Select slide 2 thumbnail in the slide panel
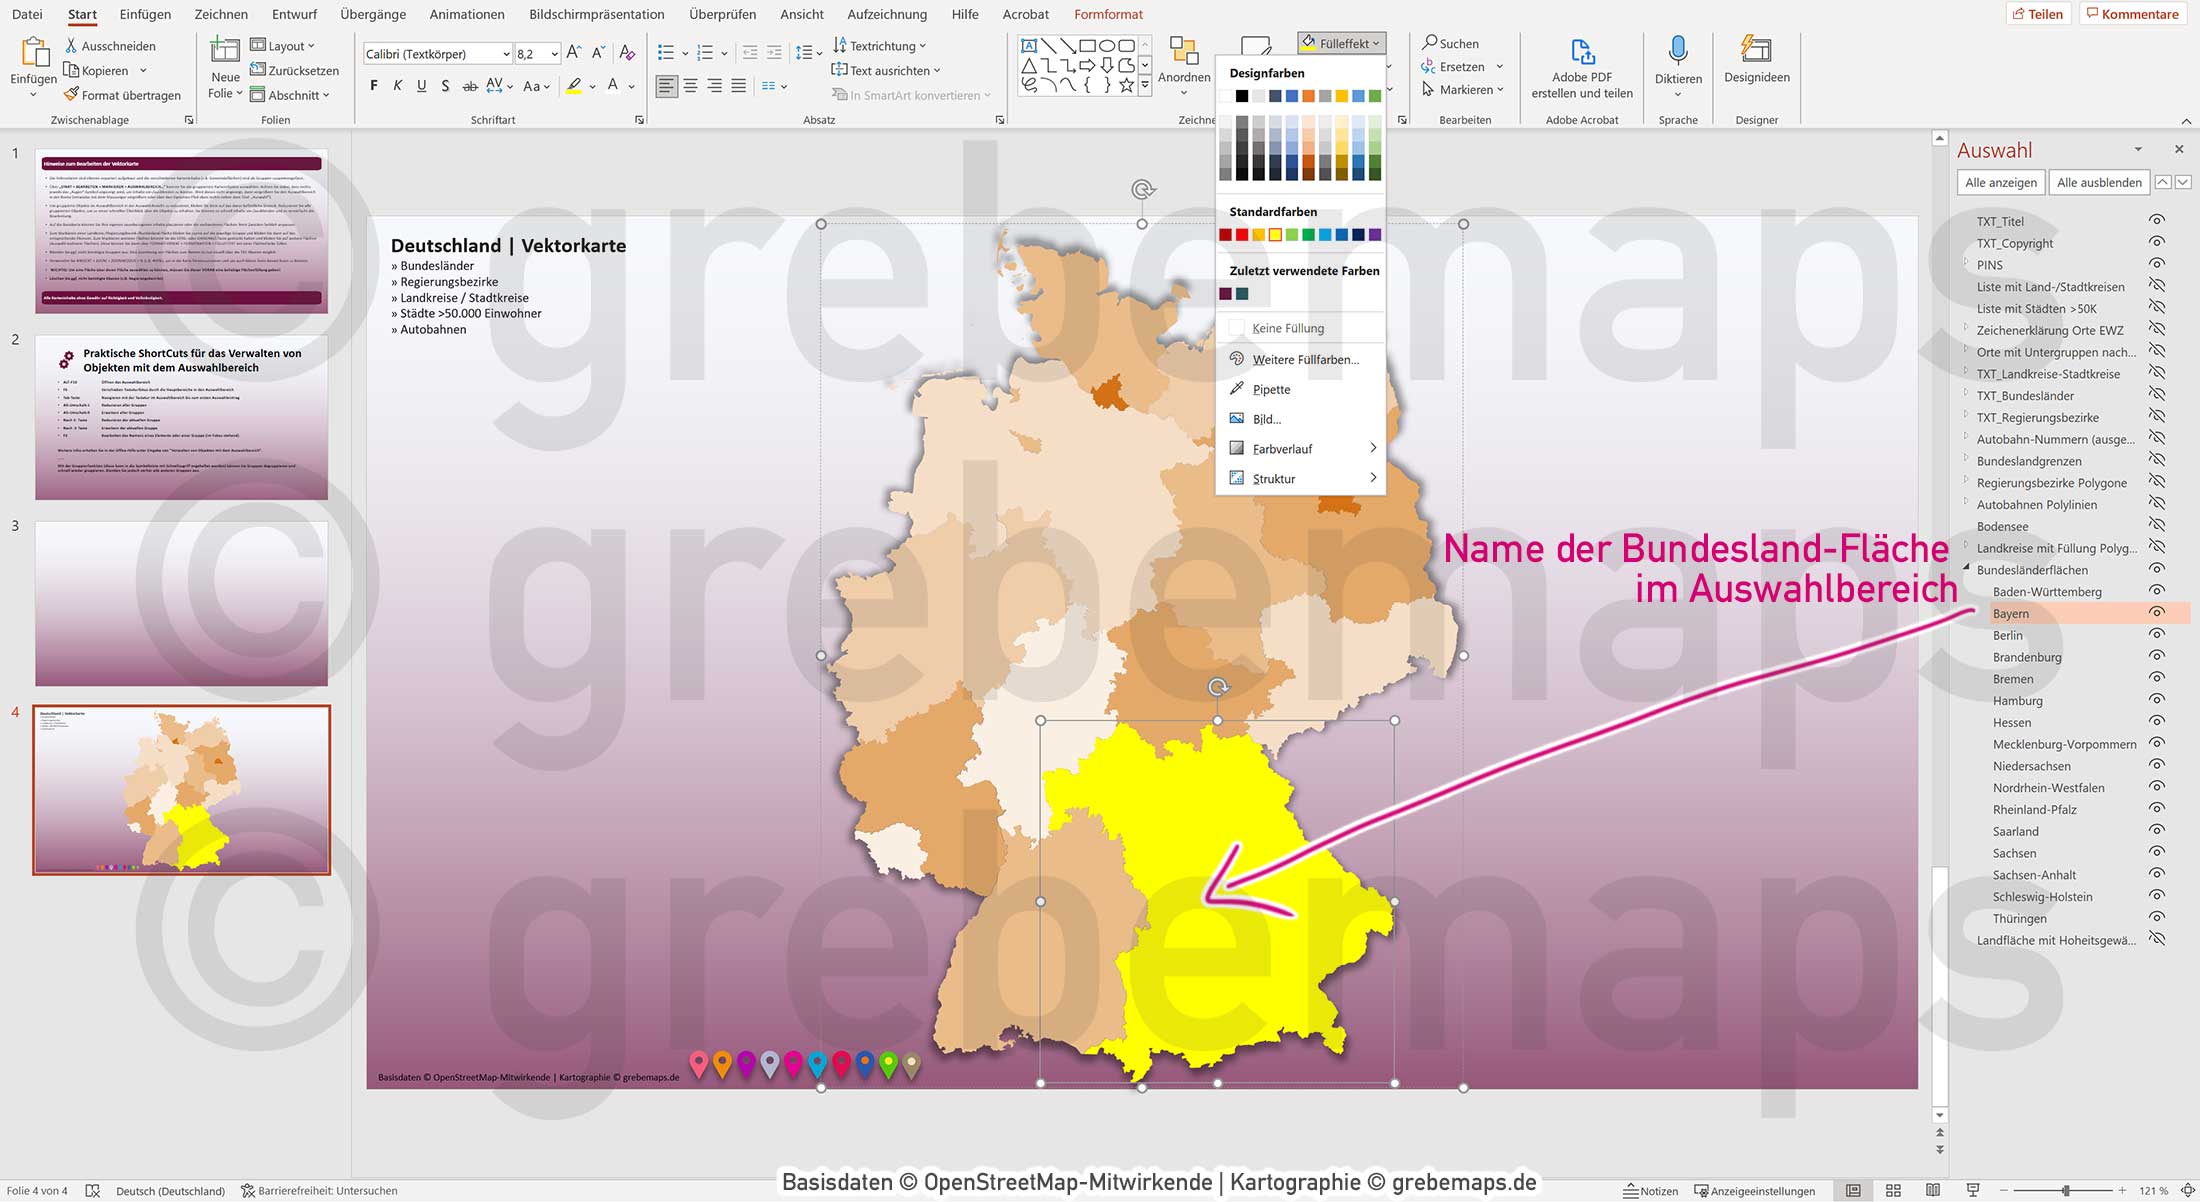The height and width of the screenshot is (1202, 2200). 181,416
